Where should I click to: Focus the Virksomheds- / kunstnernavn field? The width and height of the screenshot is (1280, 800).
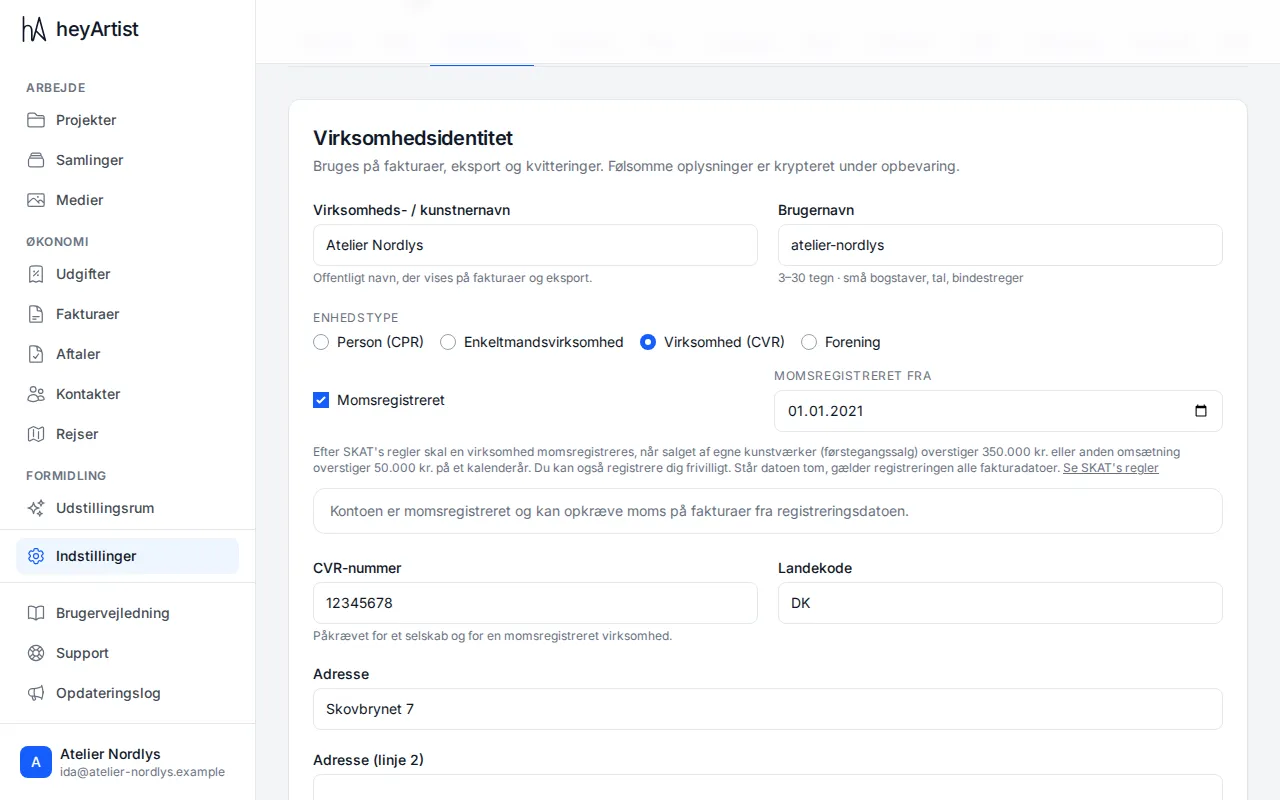pyautogui.click(x=535, y=245)
